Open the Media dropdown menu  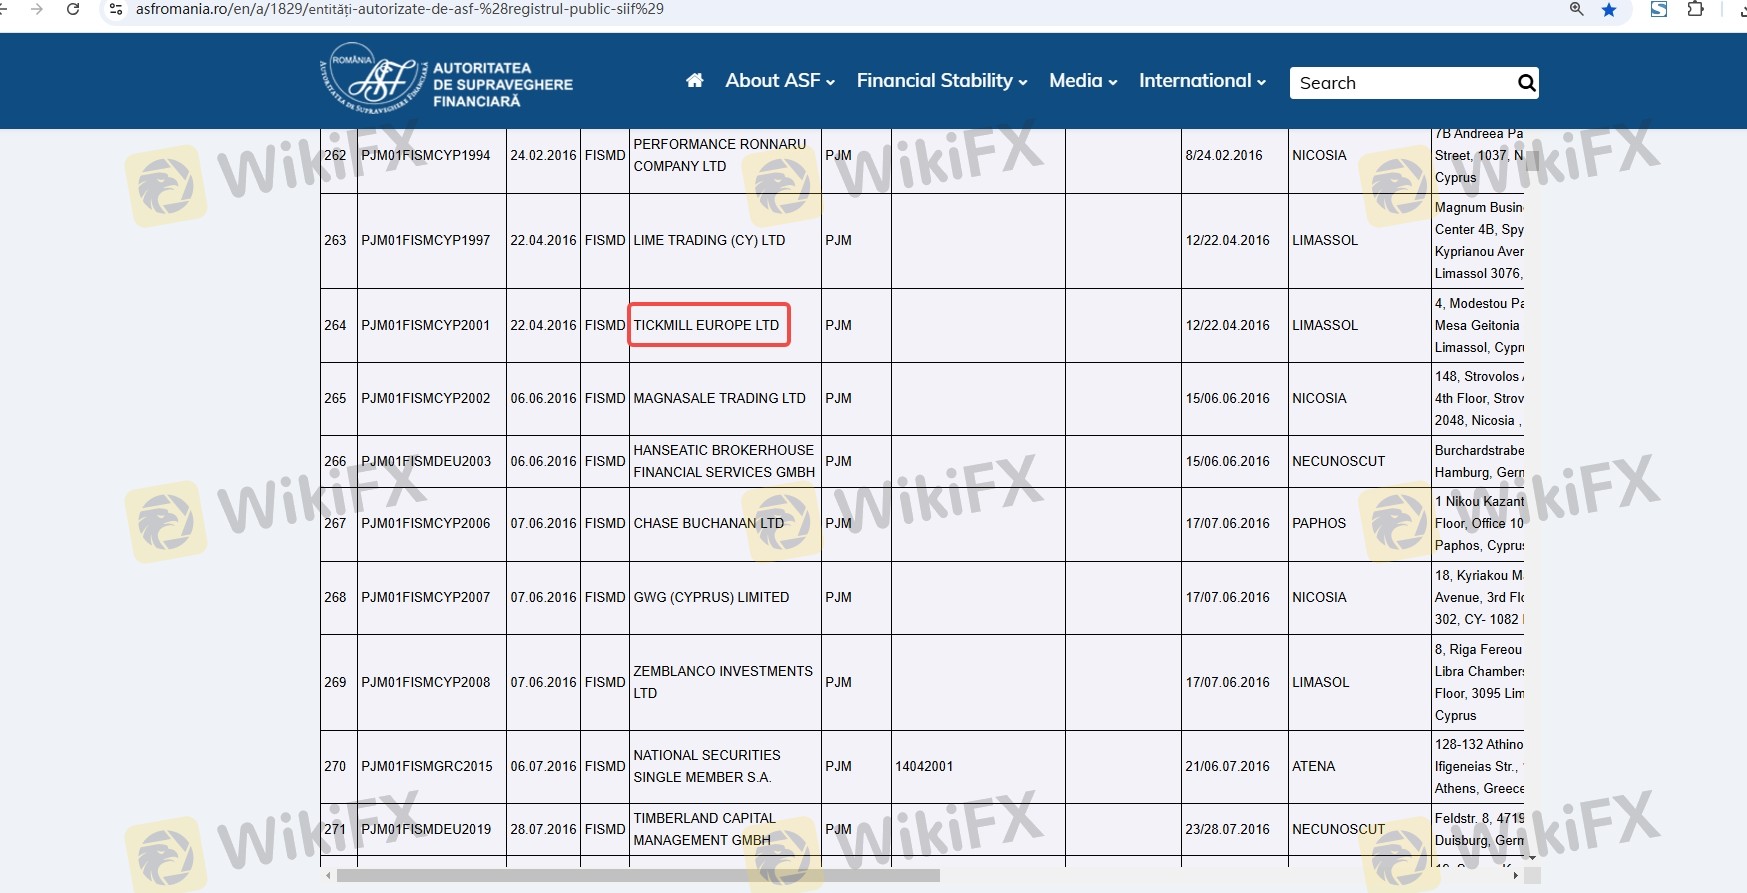click(x=1082, y=81)
